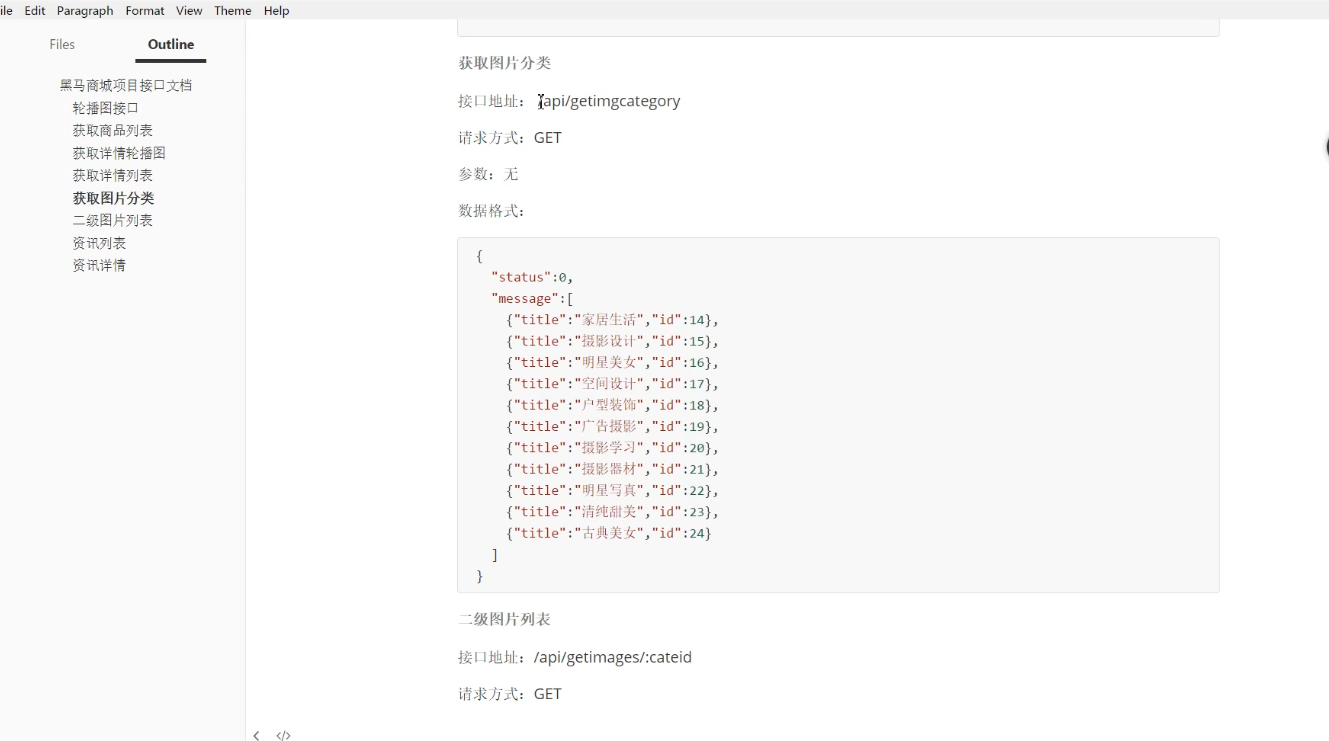The image size is (1329, 741).
Task: Jump to 轮播图接口 in outline
Action: [105, 108]
